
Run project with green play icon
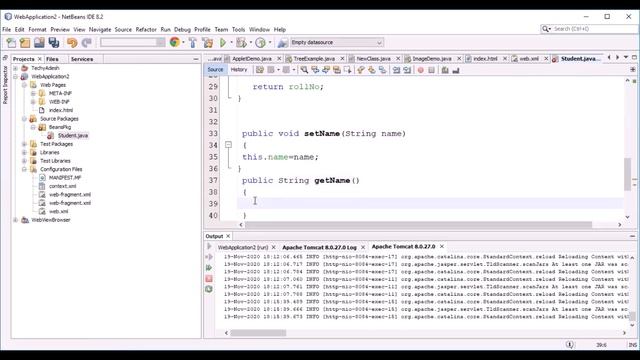(223, 42)
